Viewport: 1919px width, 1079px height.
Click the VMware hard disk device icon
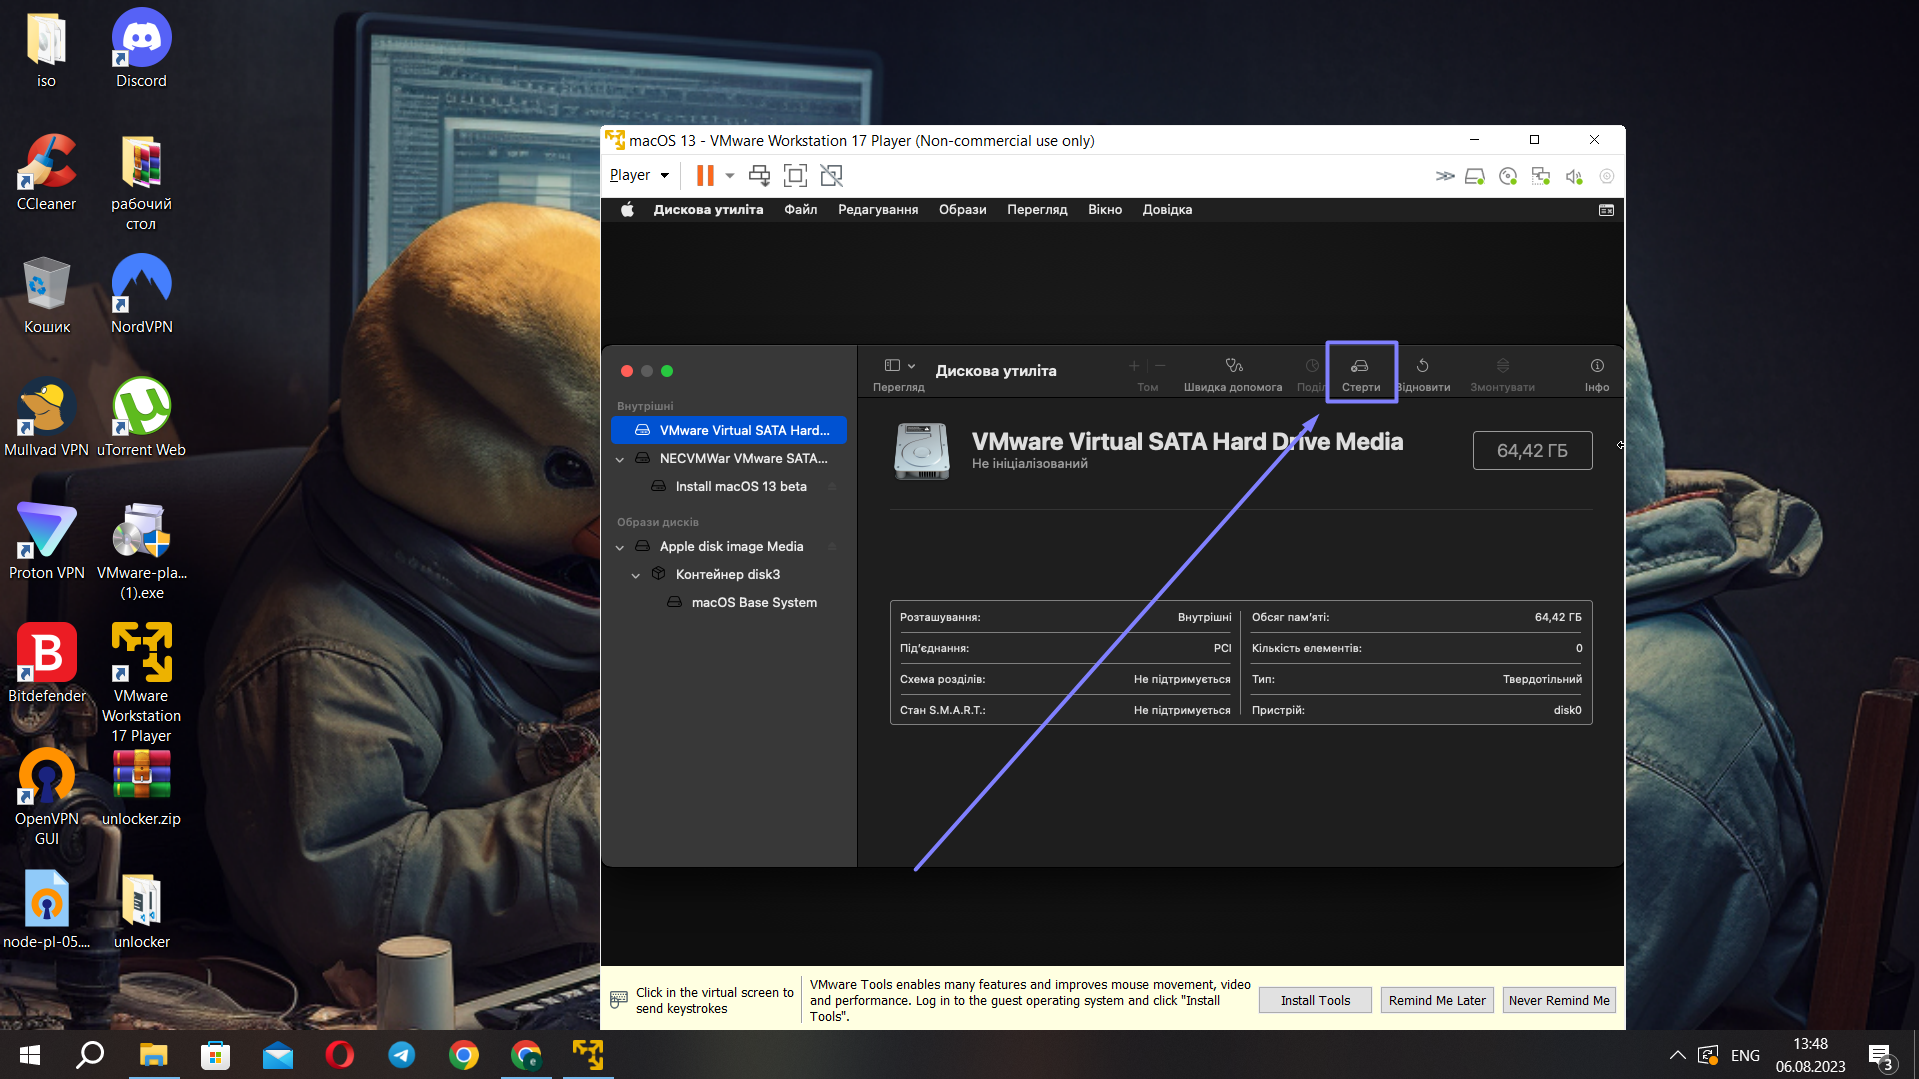(1475, 176)
